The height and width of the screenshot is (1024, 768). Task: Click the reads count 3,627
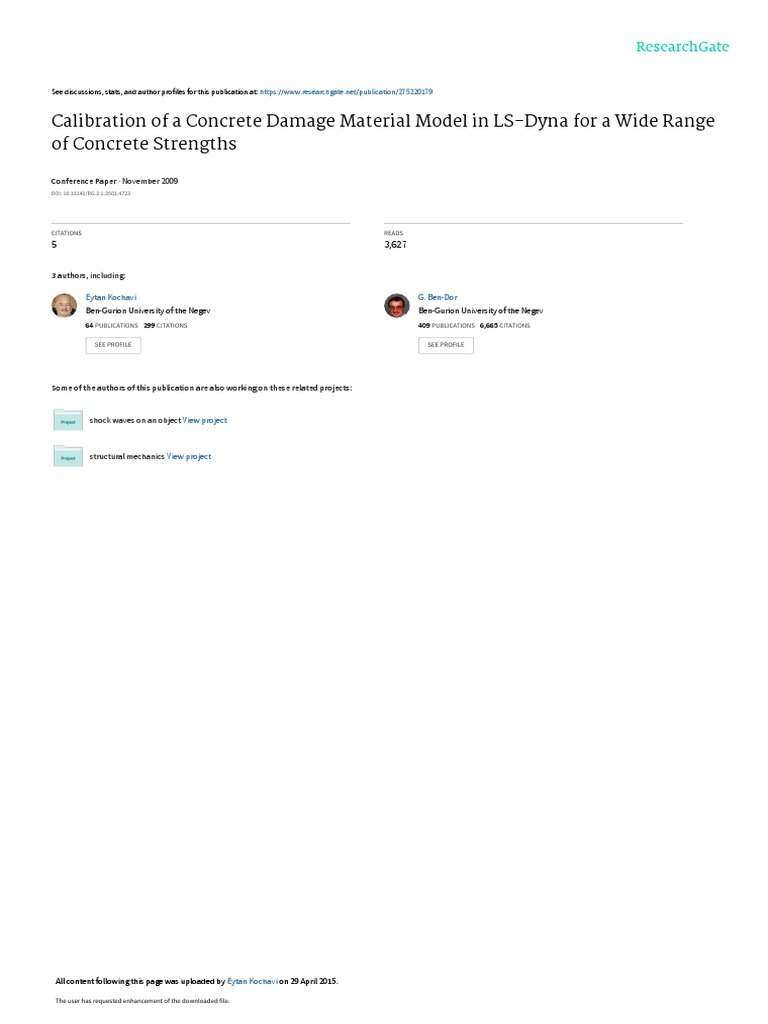point(395,244)
